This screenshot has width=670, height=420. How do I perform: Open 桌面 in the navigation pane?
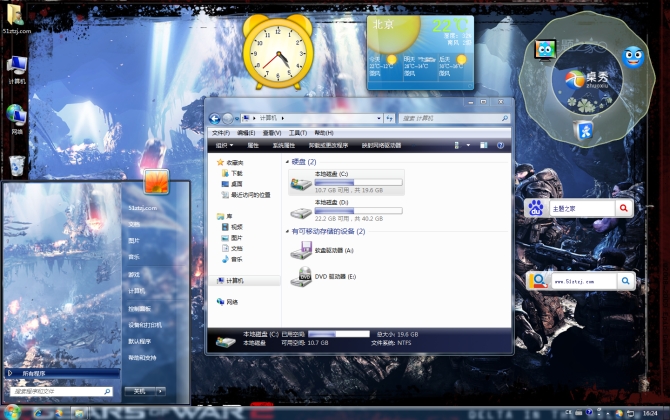click(232, 184)
